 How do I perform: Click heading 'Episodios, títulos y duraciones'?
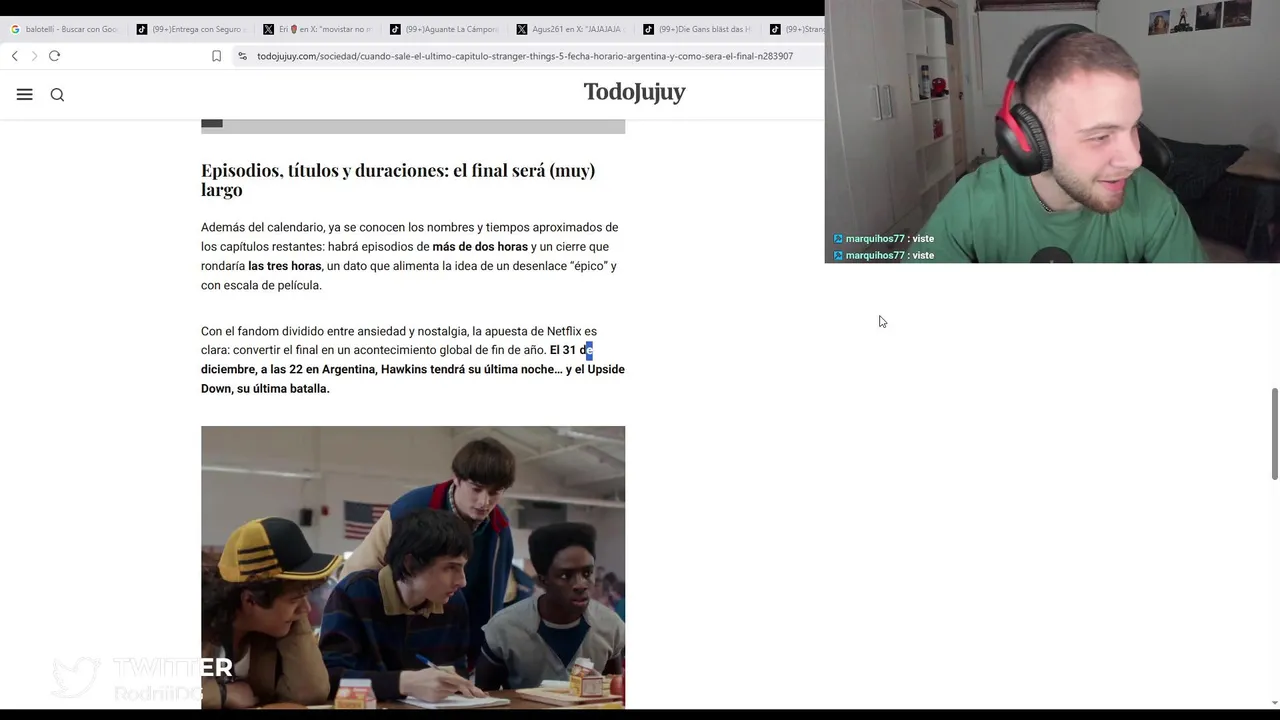click(398, 180)
